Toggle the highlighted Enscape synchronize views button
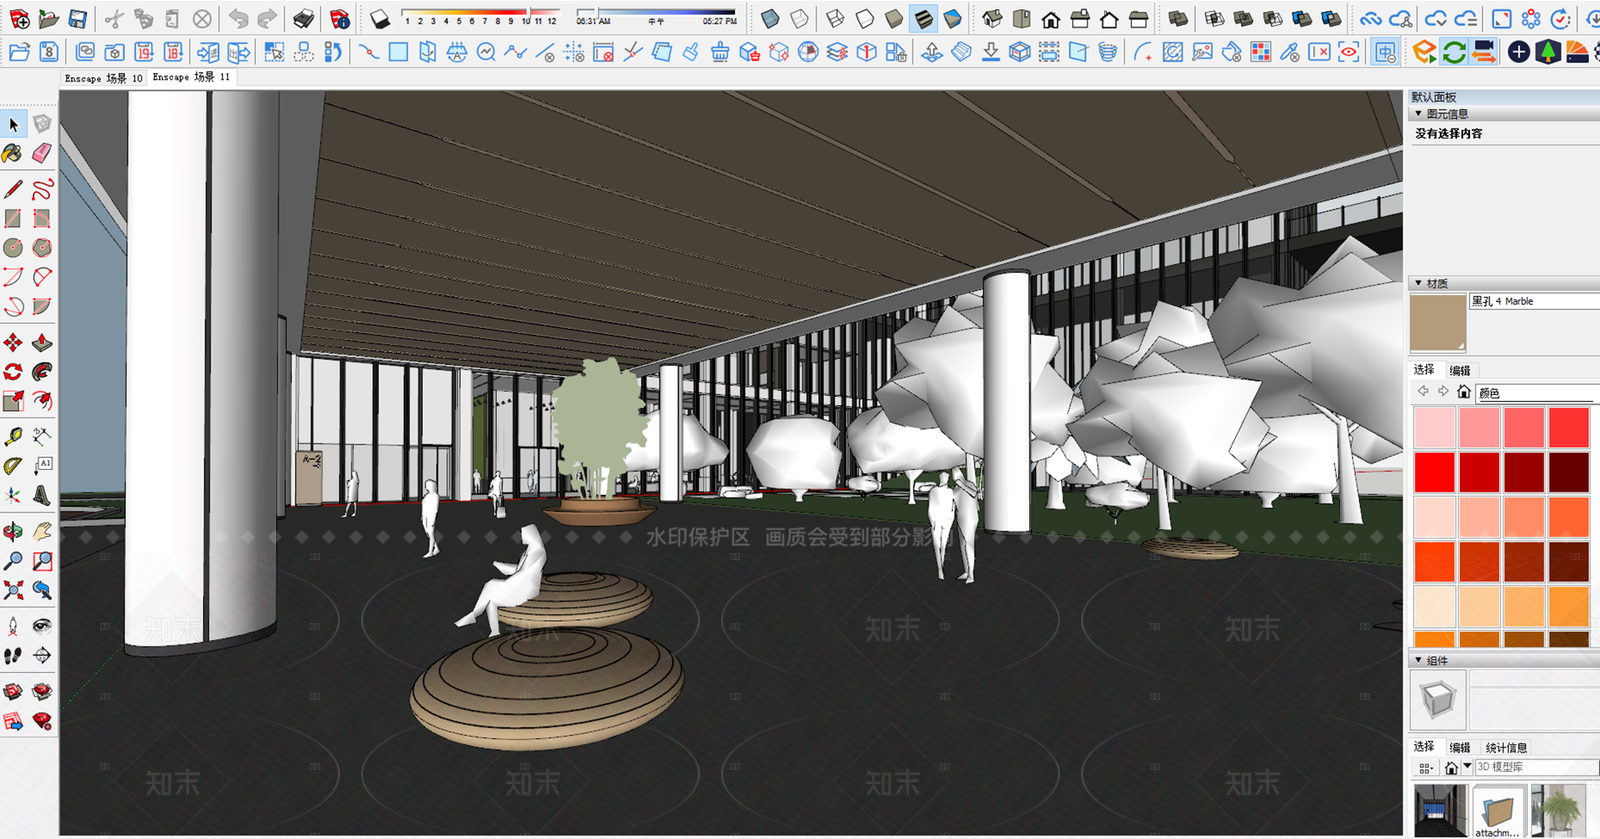 click(1484, 52)
